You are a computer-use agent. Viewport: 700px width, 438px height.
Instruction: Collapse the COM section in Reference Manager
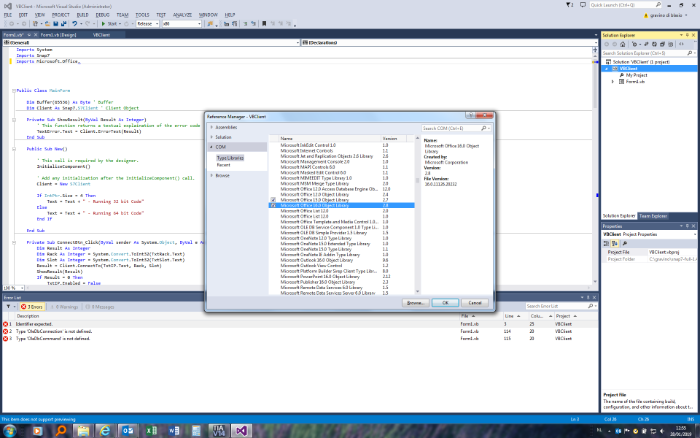click(212, 147)
